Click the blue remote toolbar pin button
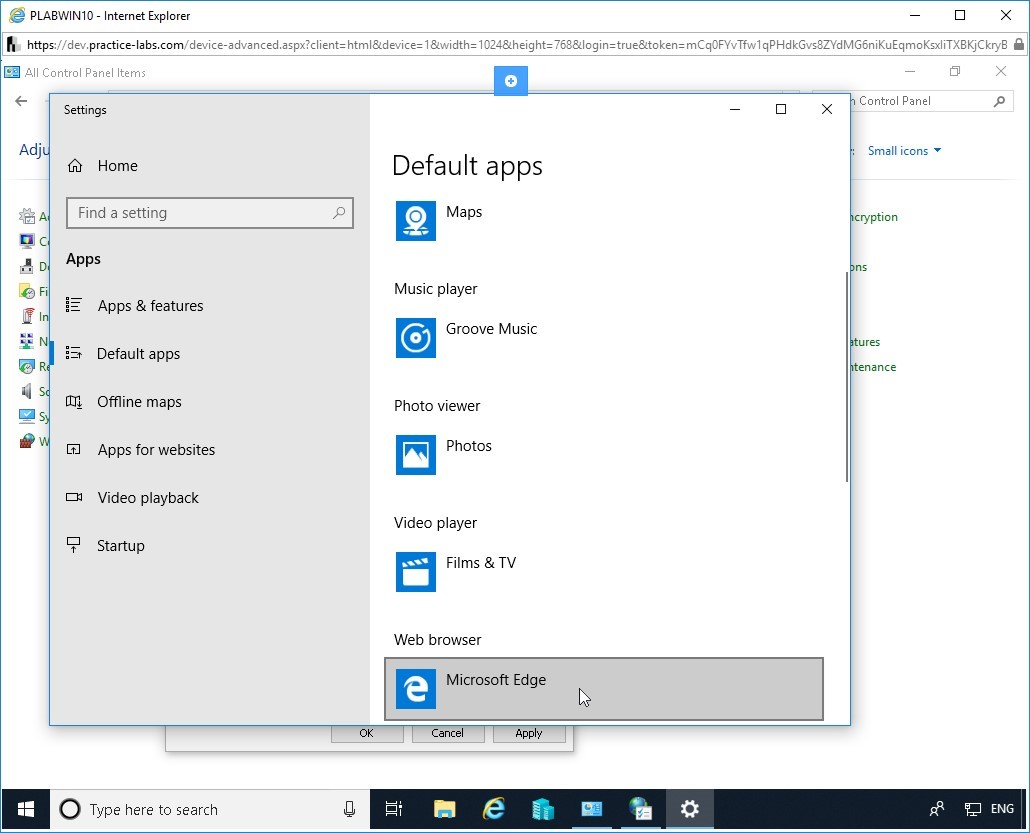Viewport: 1030px width, 833px height. click(510, 81)
